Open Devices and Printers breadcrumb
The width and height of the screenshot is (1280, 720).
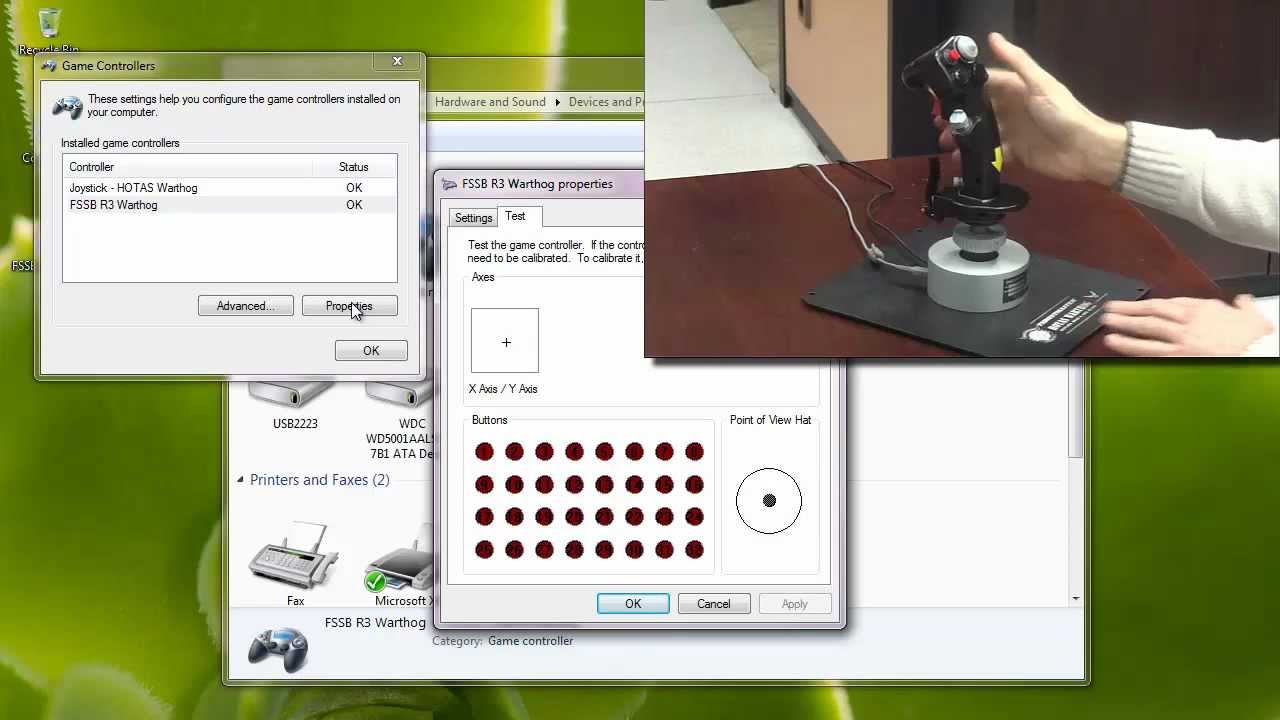coord(606,102)
